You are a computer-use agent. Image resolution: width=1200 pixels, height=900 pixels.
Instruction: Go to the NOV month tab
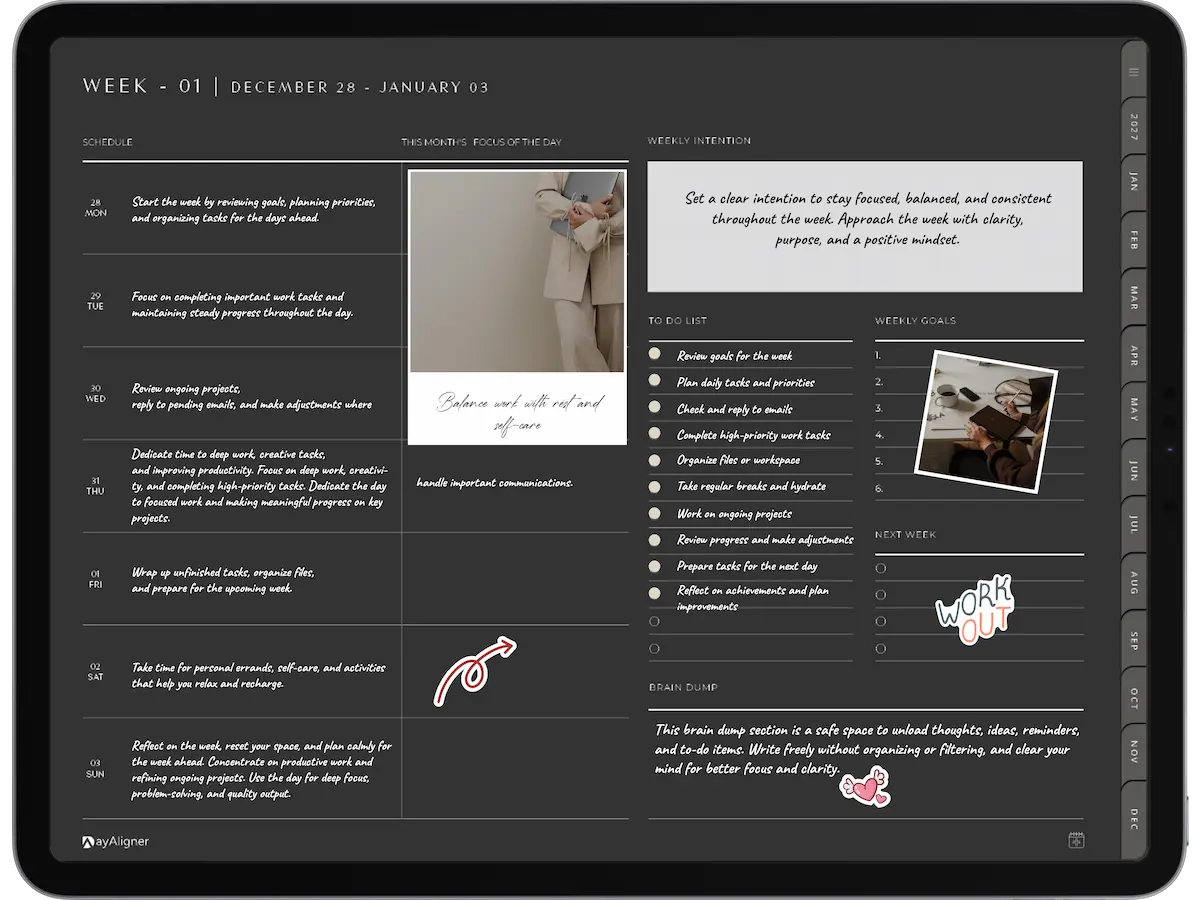click(x=1134, y=752)
